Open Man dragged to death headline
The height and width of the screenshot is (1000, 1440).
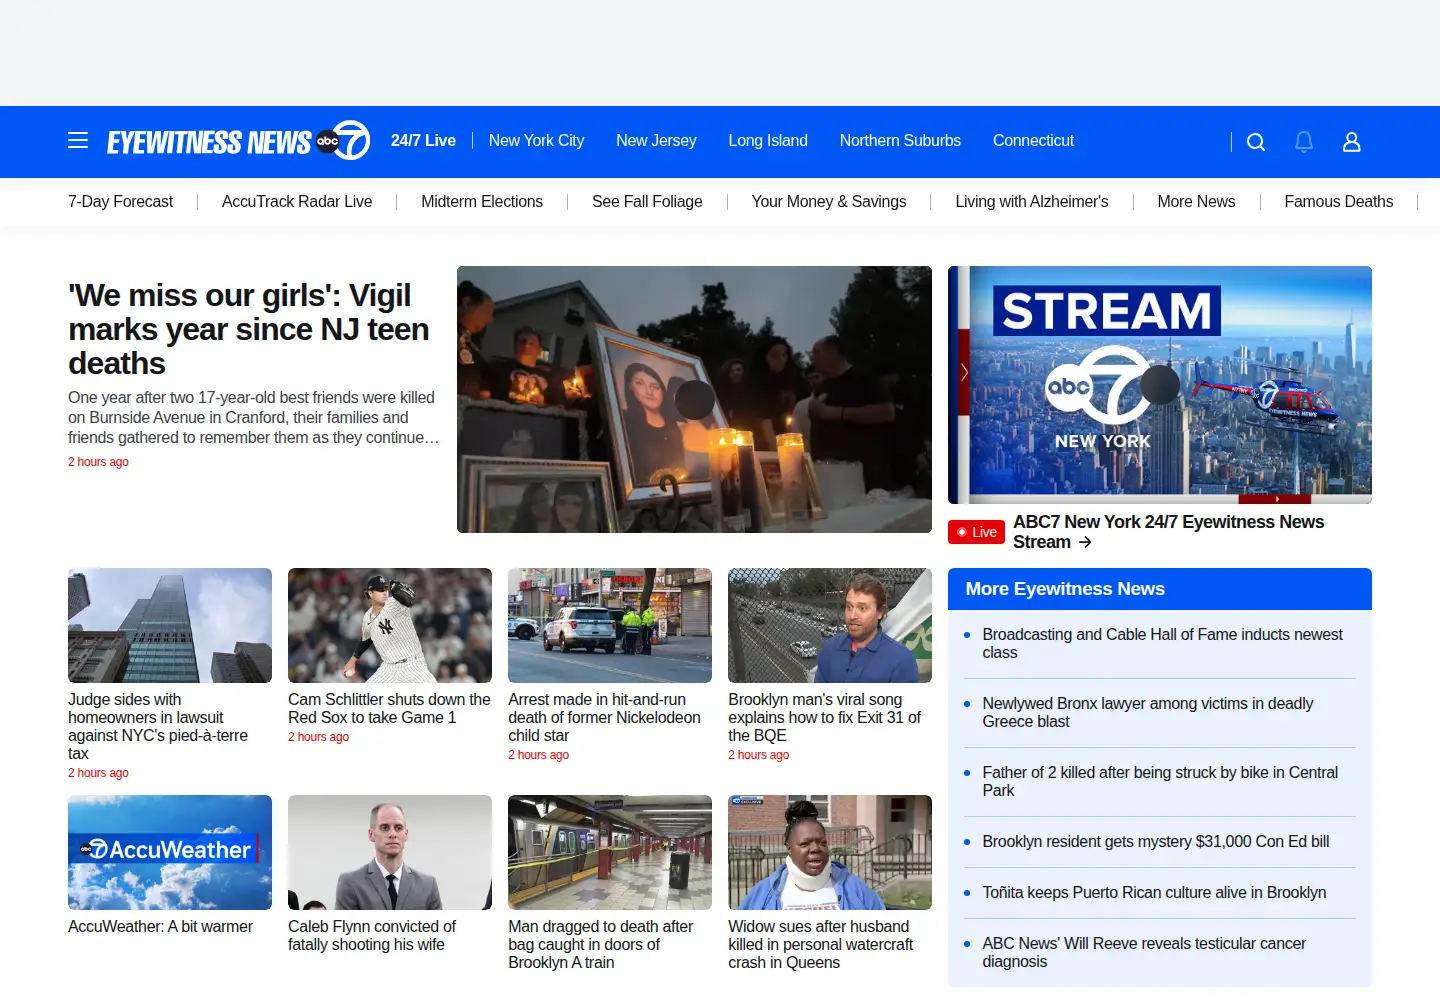(600, 945)
